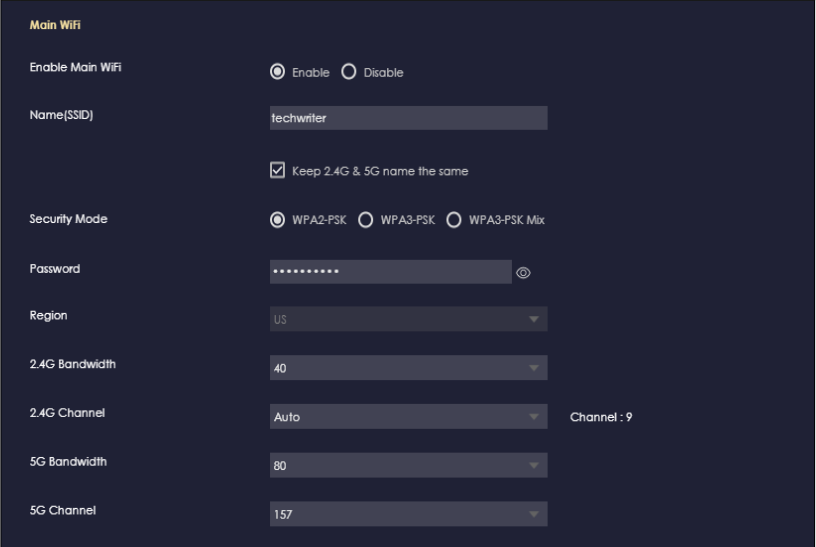Image resolution: width=816 pixels, height=547 pixels.
Task: Select the Disable Main WiFi radio button
Action: (349, 72)
